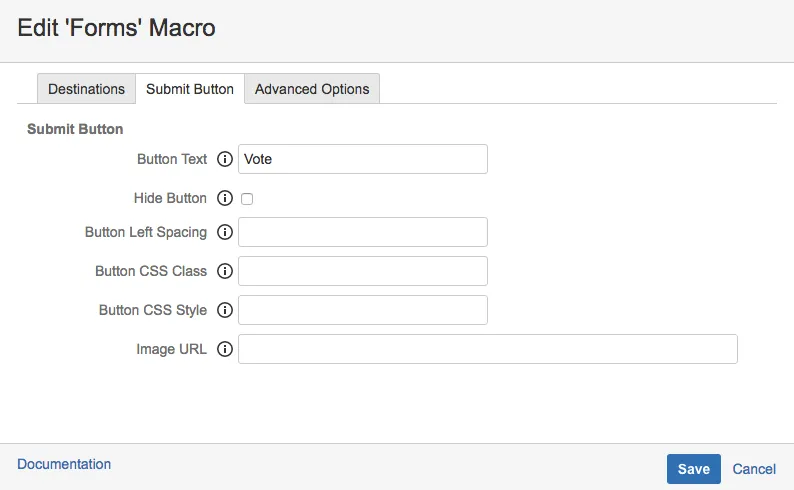
Task: Save the Forms macro settings
Action: [694, 469]
